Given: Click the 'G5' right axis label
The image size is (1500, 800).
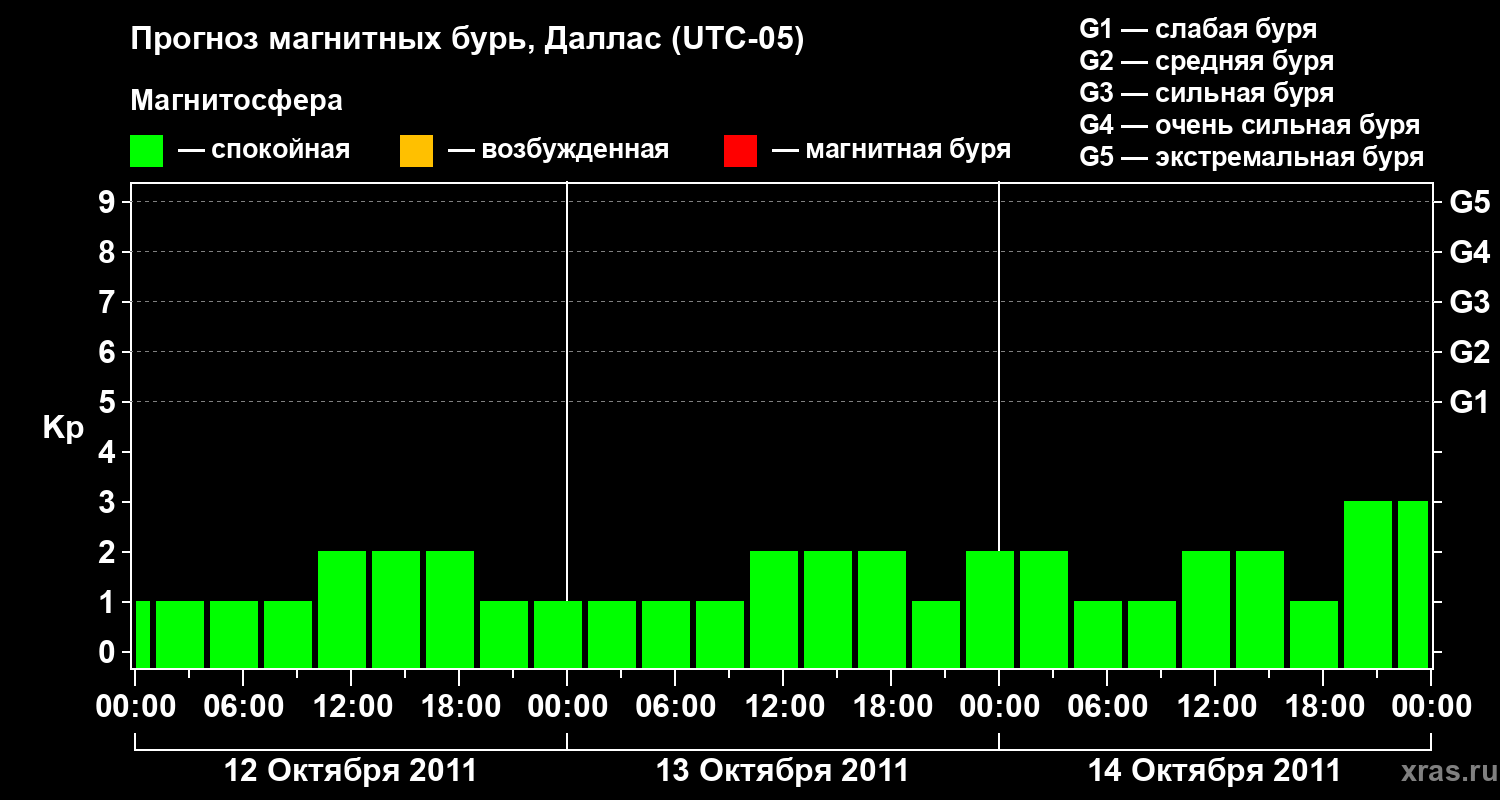Looking at the screenshot, I should click(1470, 202).
